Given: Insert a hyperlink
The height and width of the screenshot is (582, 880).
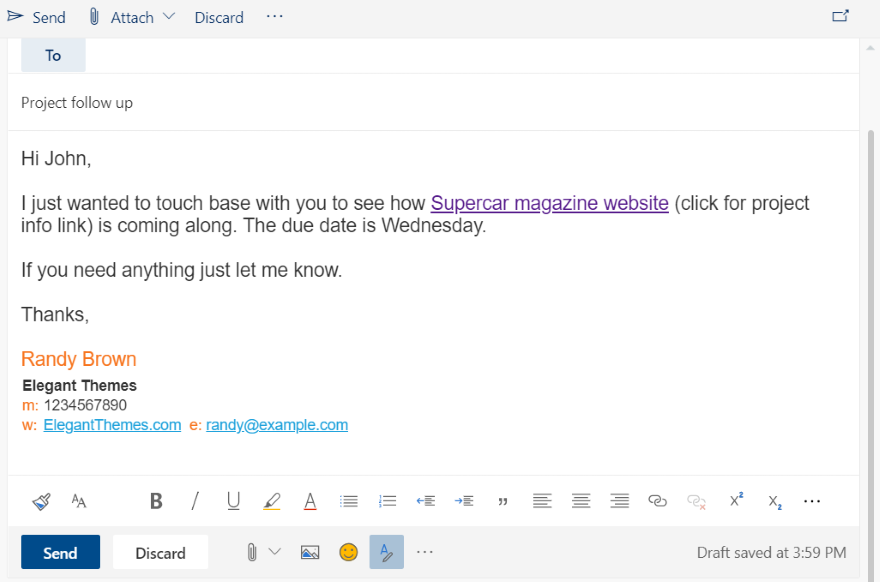Looking at the screenshot, I should point(657,501).
